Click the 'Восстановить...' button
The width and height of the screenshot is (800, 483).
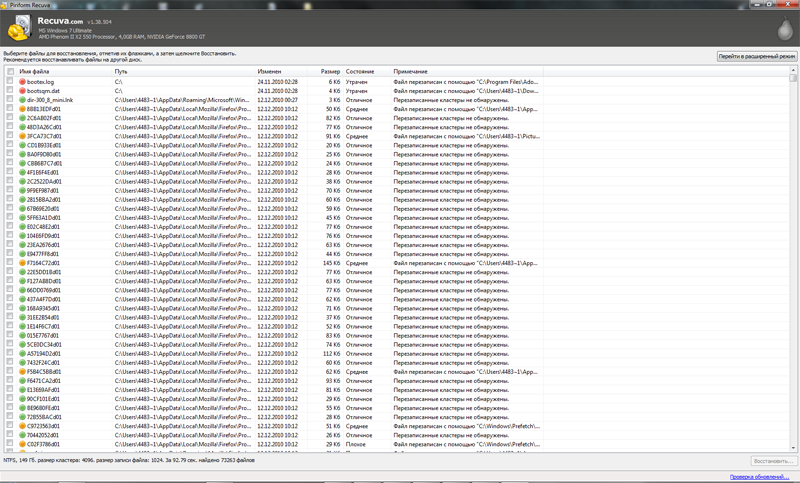[773, 461]
